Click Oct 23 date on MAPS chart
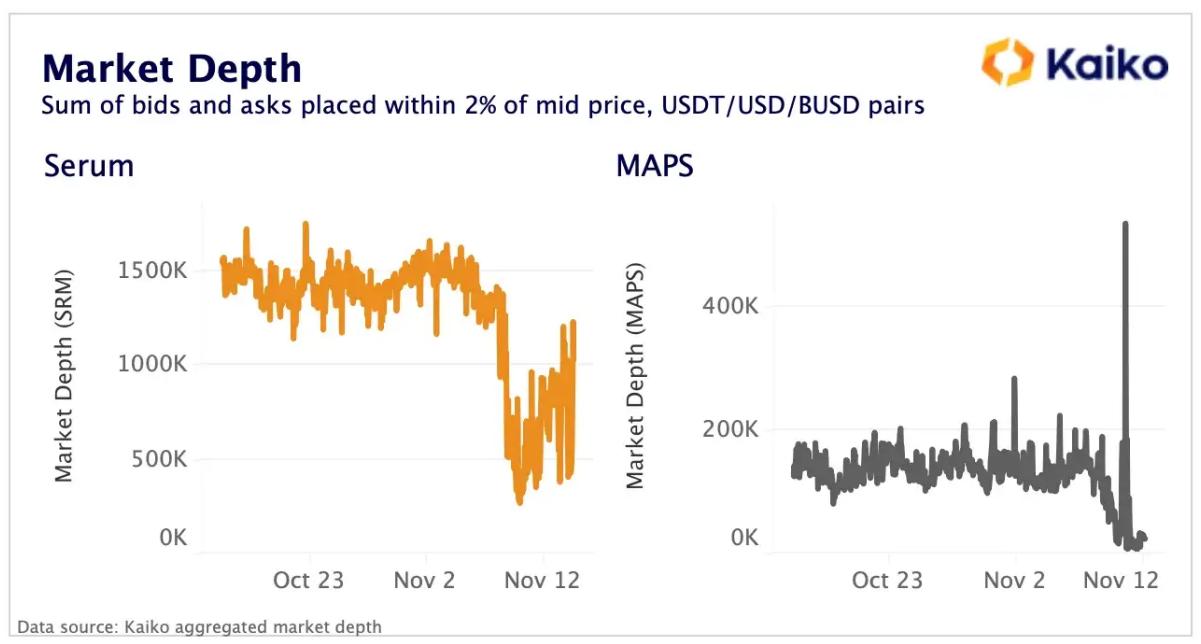Screen dimensions: 1201x644 click(888, 580)
